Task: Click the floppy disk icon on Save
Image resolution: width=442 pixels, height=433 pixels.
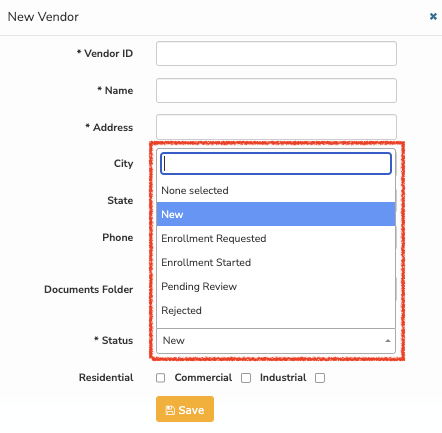Action: tap(170, 410)
